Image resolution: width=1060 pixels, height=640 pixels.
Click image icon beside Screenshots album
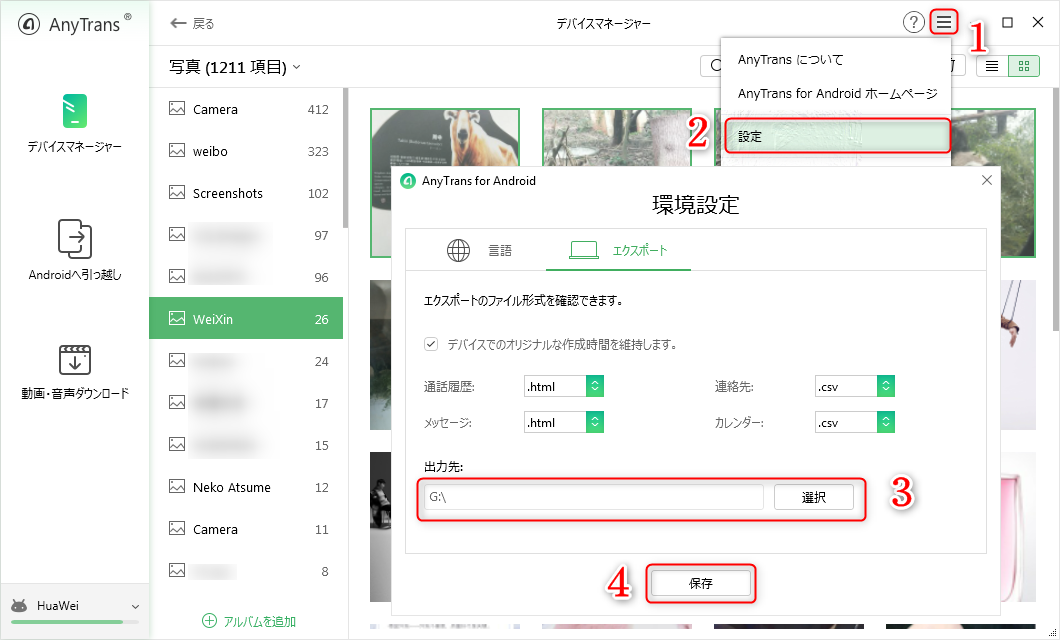(177, 192)
